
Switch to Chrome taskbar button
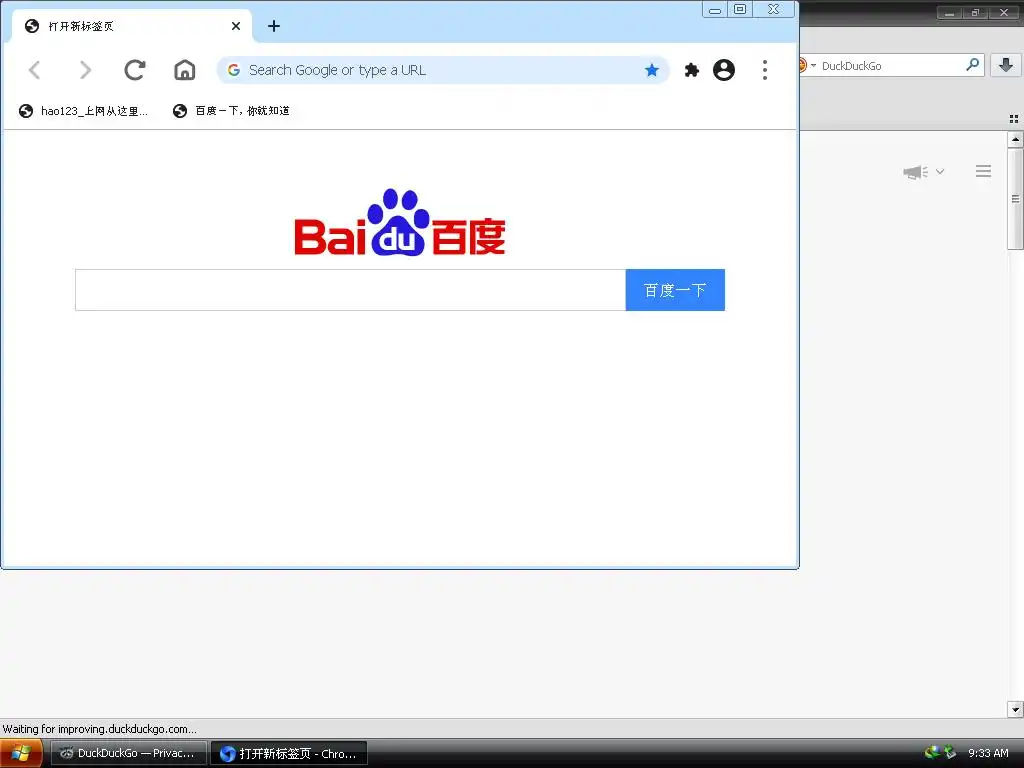pos(289,753)
